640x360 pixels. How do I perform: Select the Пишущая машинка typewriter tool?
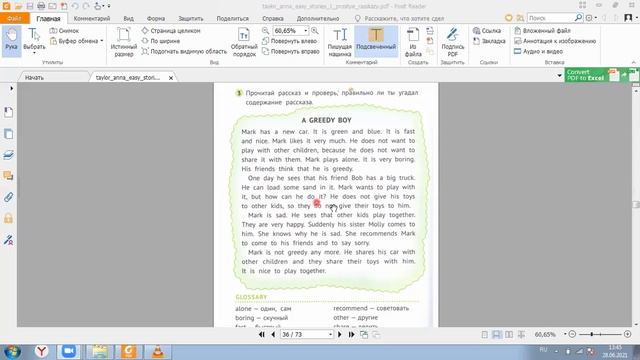pos(340,42)
